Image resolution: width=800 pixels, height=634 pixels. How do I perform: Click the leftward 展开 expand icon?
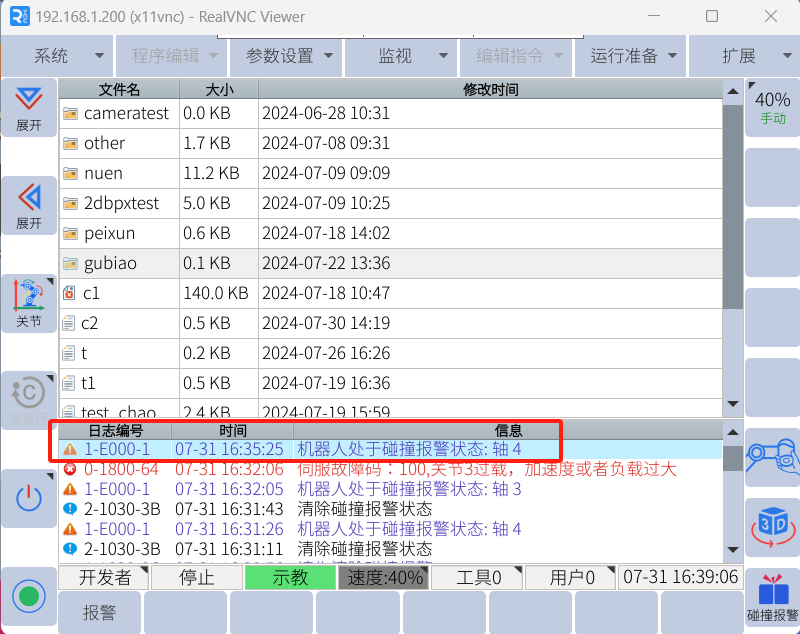[x=29, y=204]
